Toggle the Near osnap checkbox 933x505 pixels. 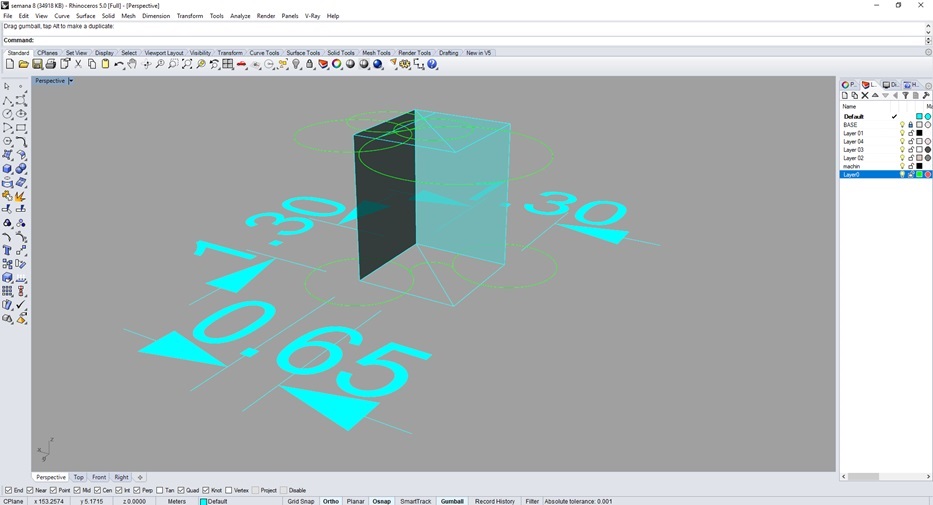click(x=30, y=490)
